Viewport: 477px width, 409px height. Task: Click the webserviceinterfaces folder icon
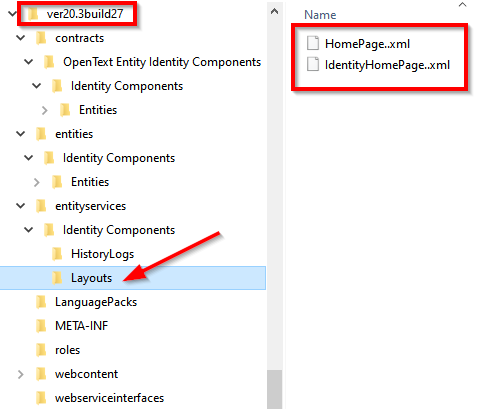41,398
